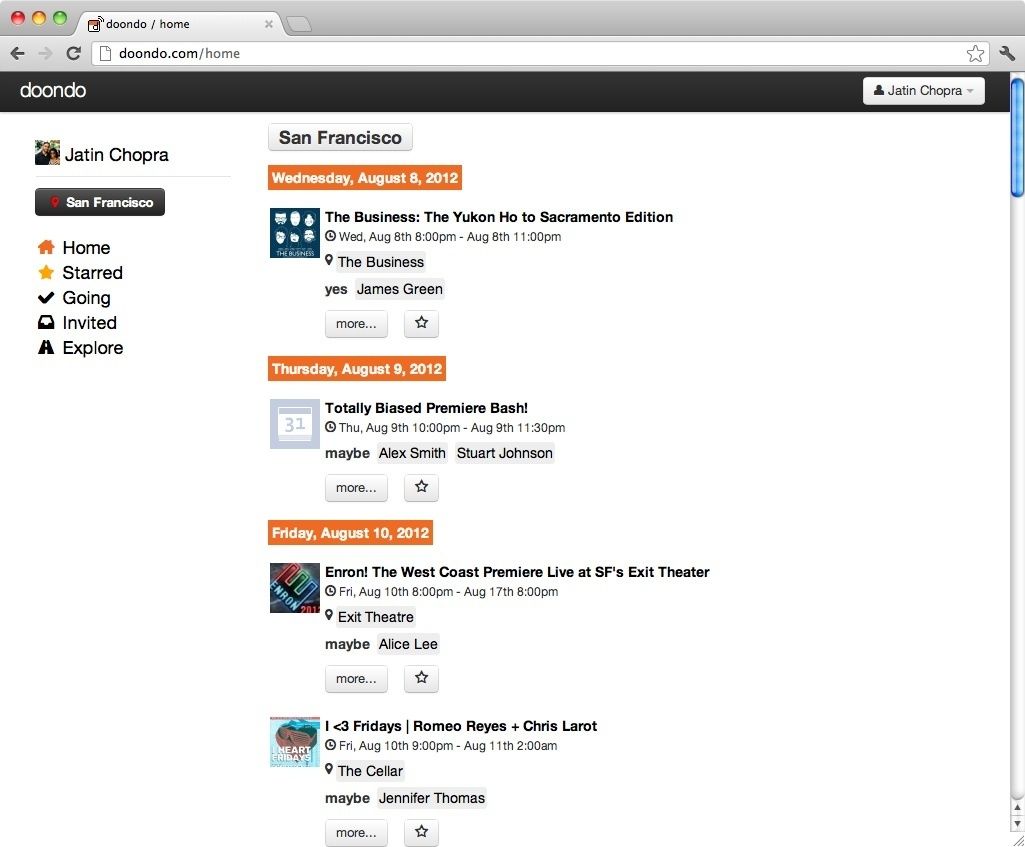Screen dimensions: 1025x847
Task: Click the Alice Lee attendee tag
Action: coord(408,644)
